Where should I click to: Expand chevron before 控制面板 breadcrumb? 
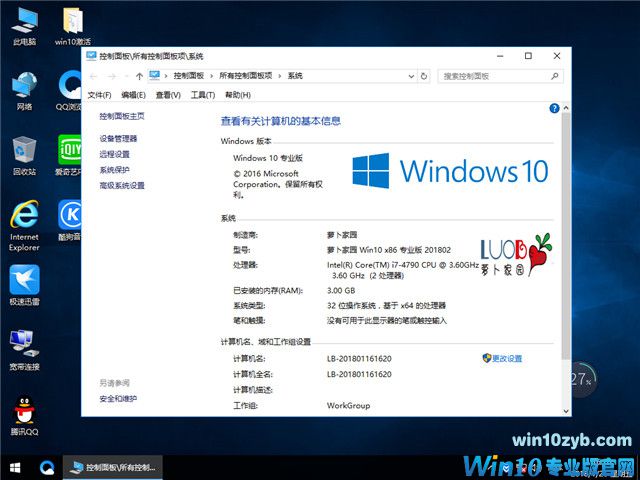click(x=166, y=76)
